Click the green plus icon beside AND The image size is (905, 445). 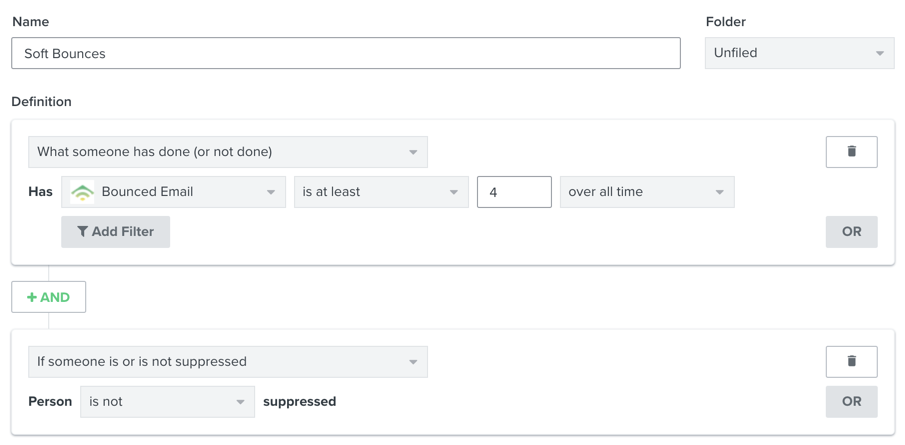click(x=32, y=297)
